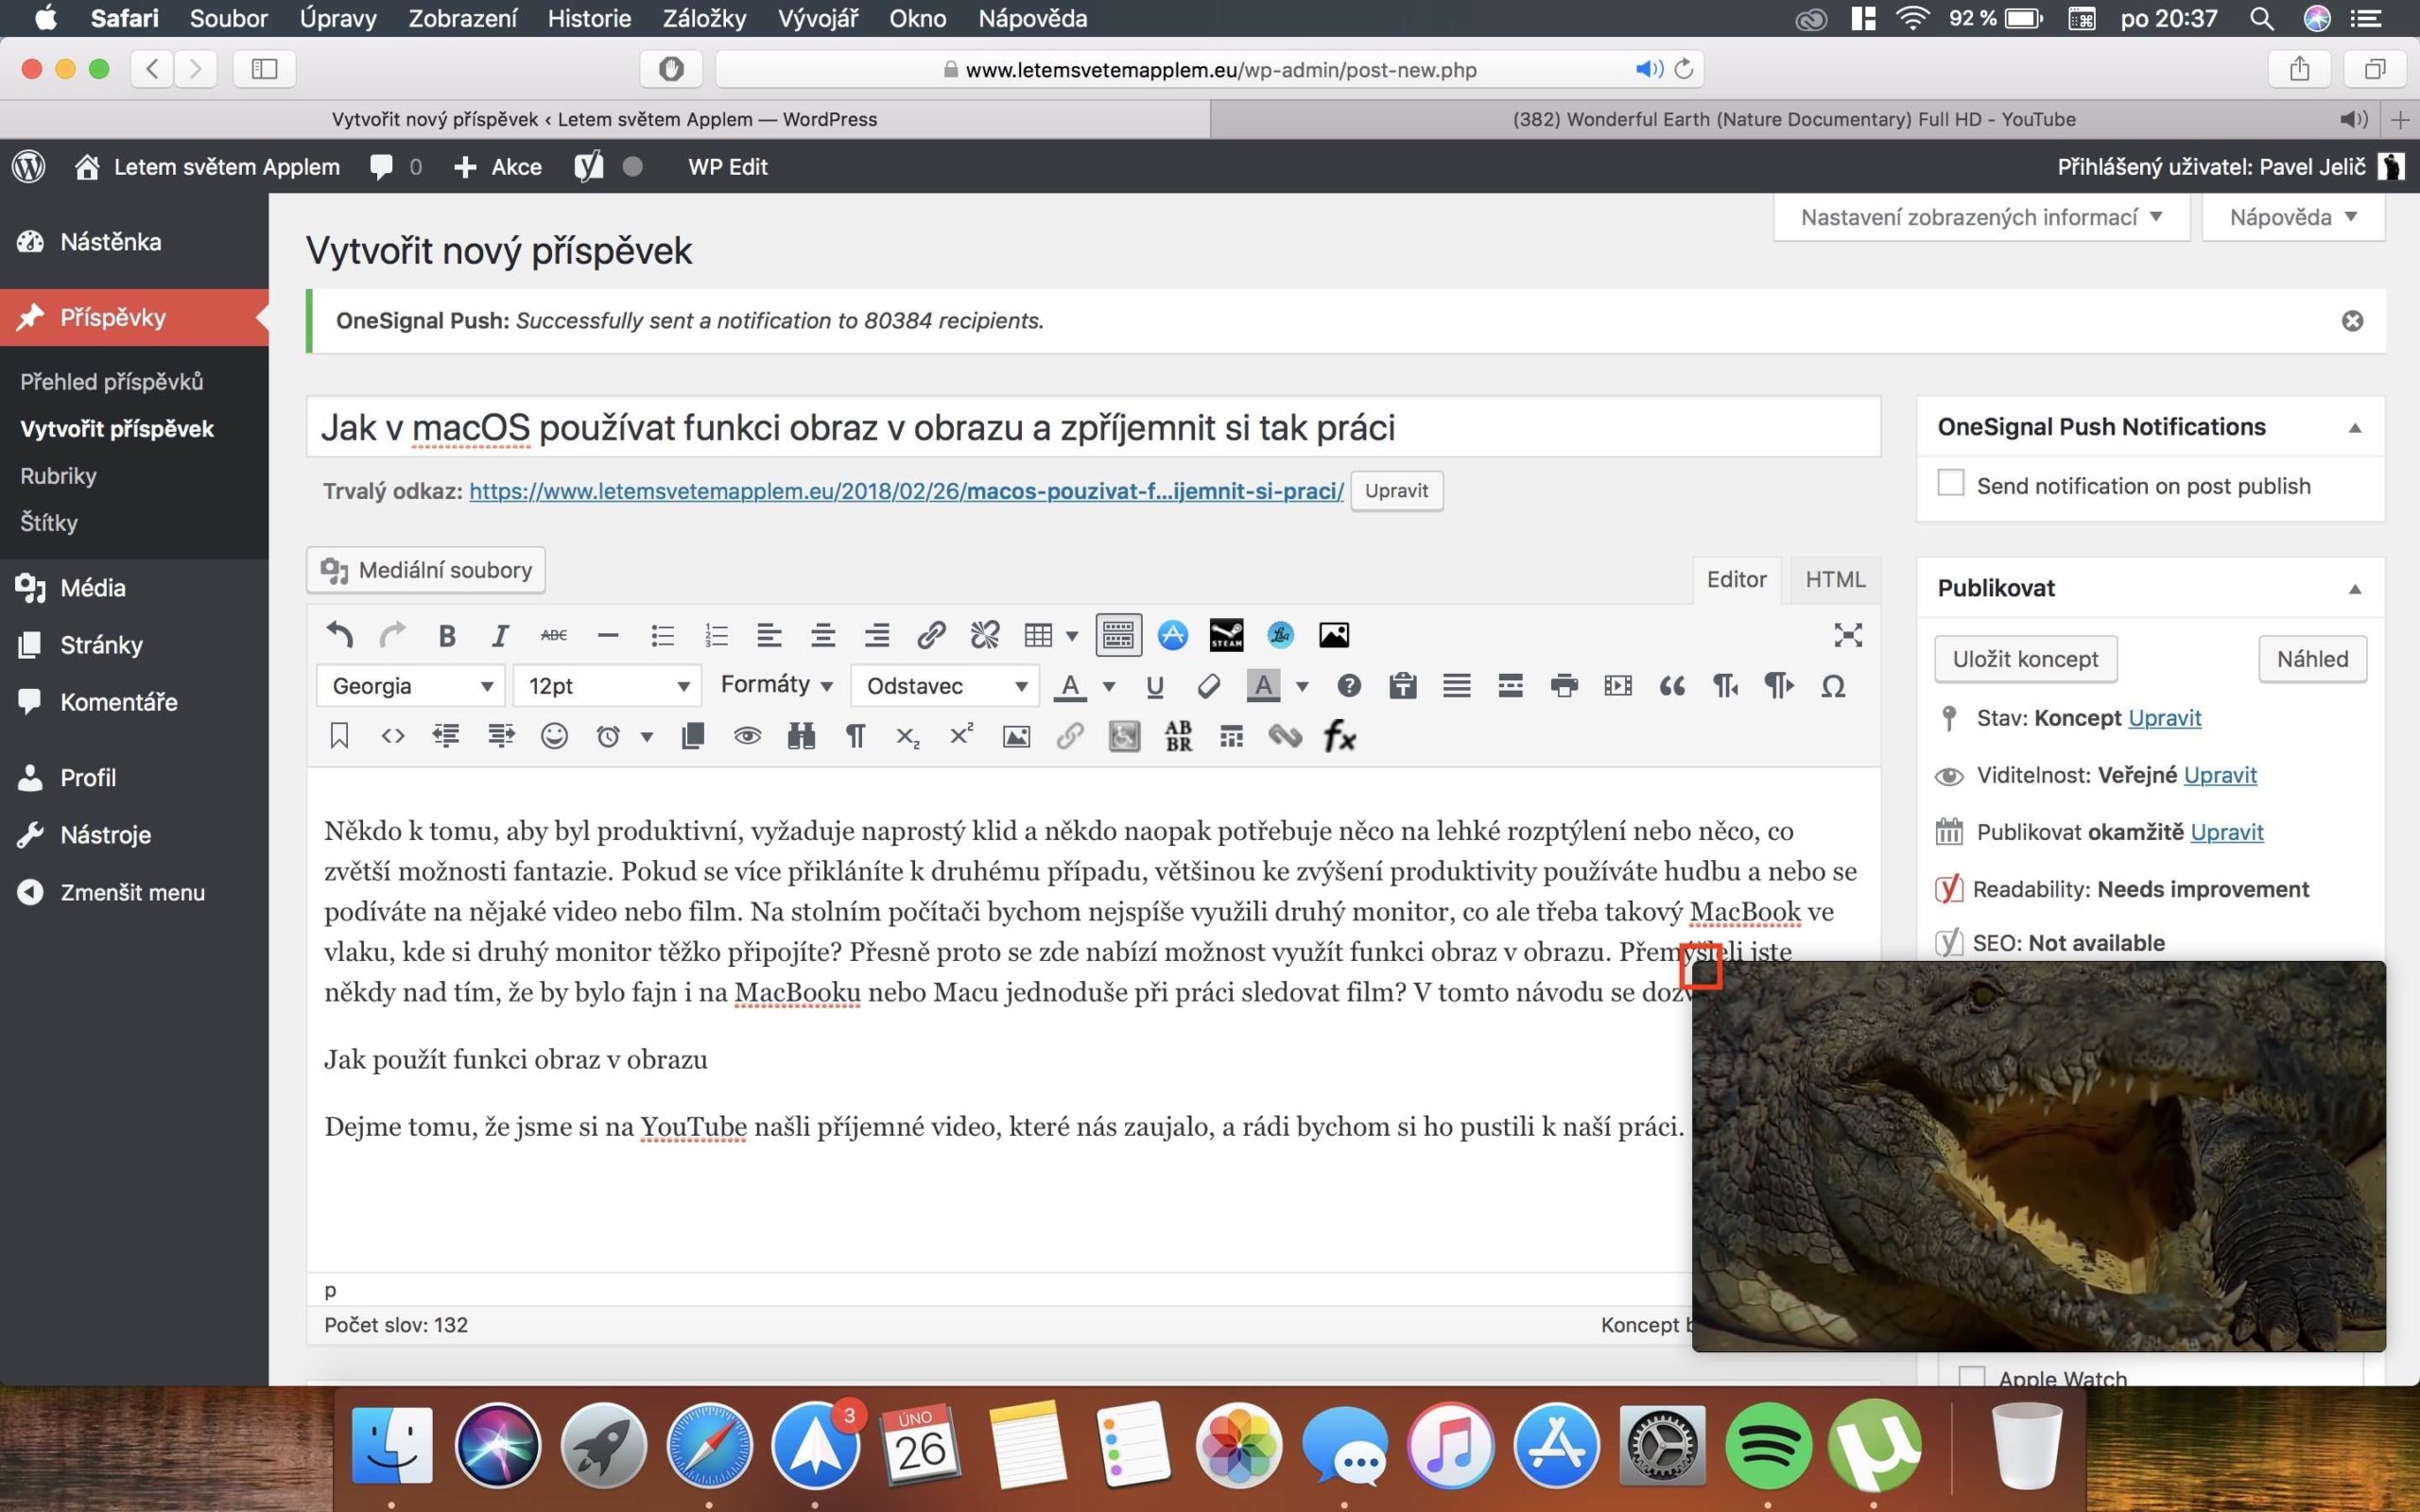Switch to the HTML editor tab
Screen dimensions: 2420x1512
(x=1835, y=580)
